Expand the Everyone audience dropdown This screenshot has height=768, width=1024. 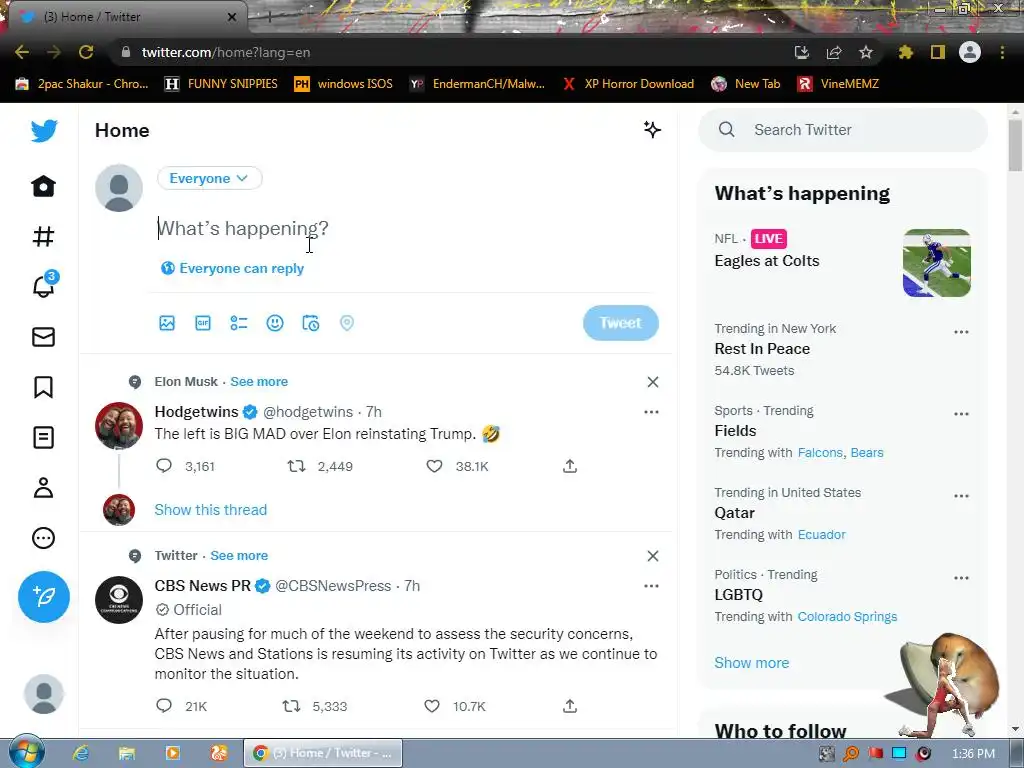point(210,178)
